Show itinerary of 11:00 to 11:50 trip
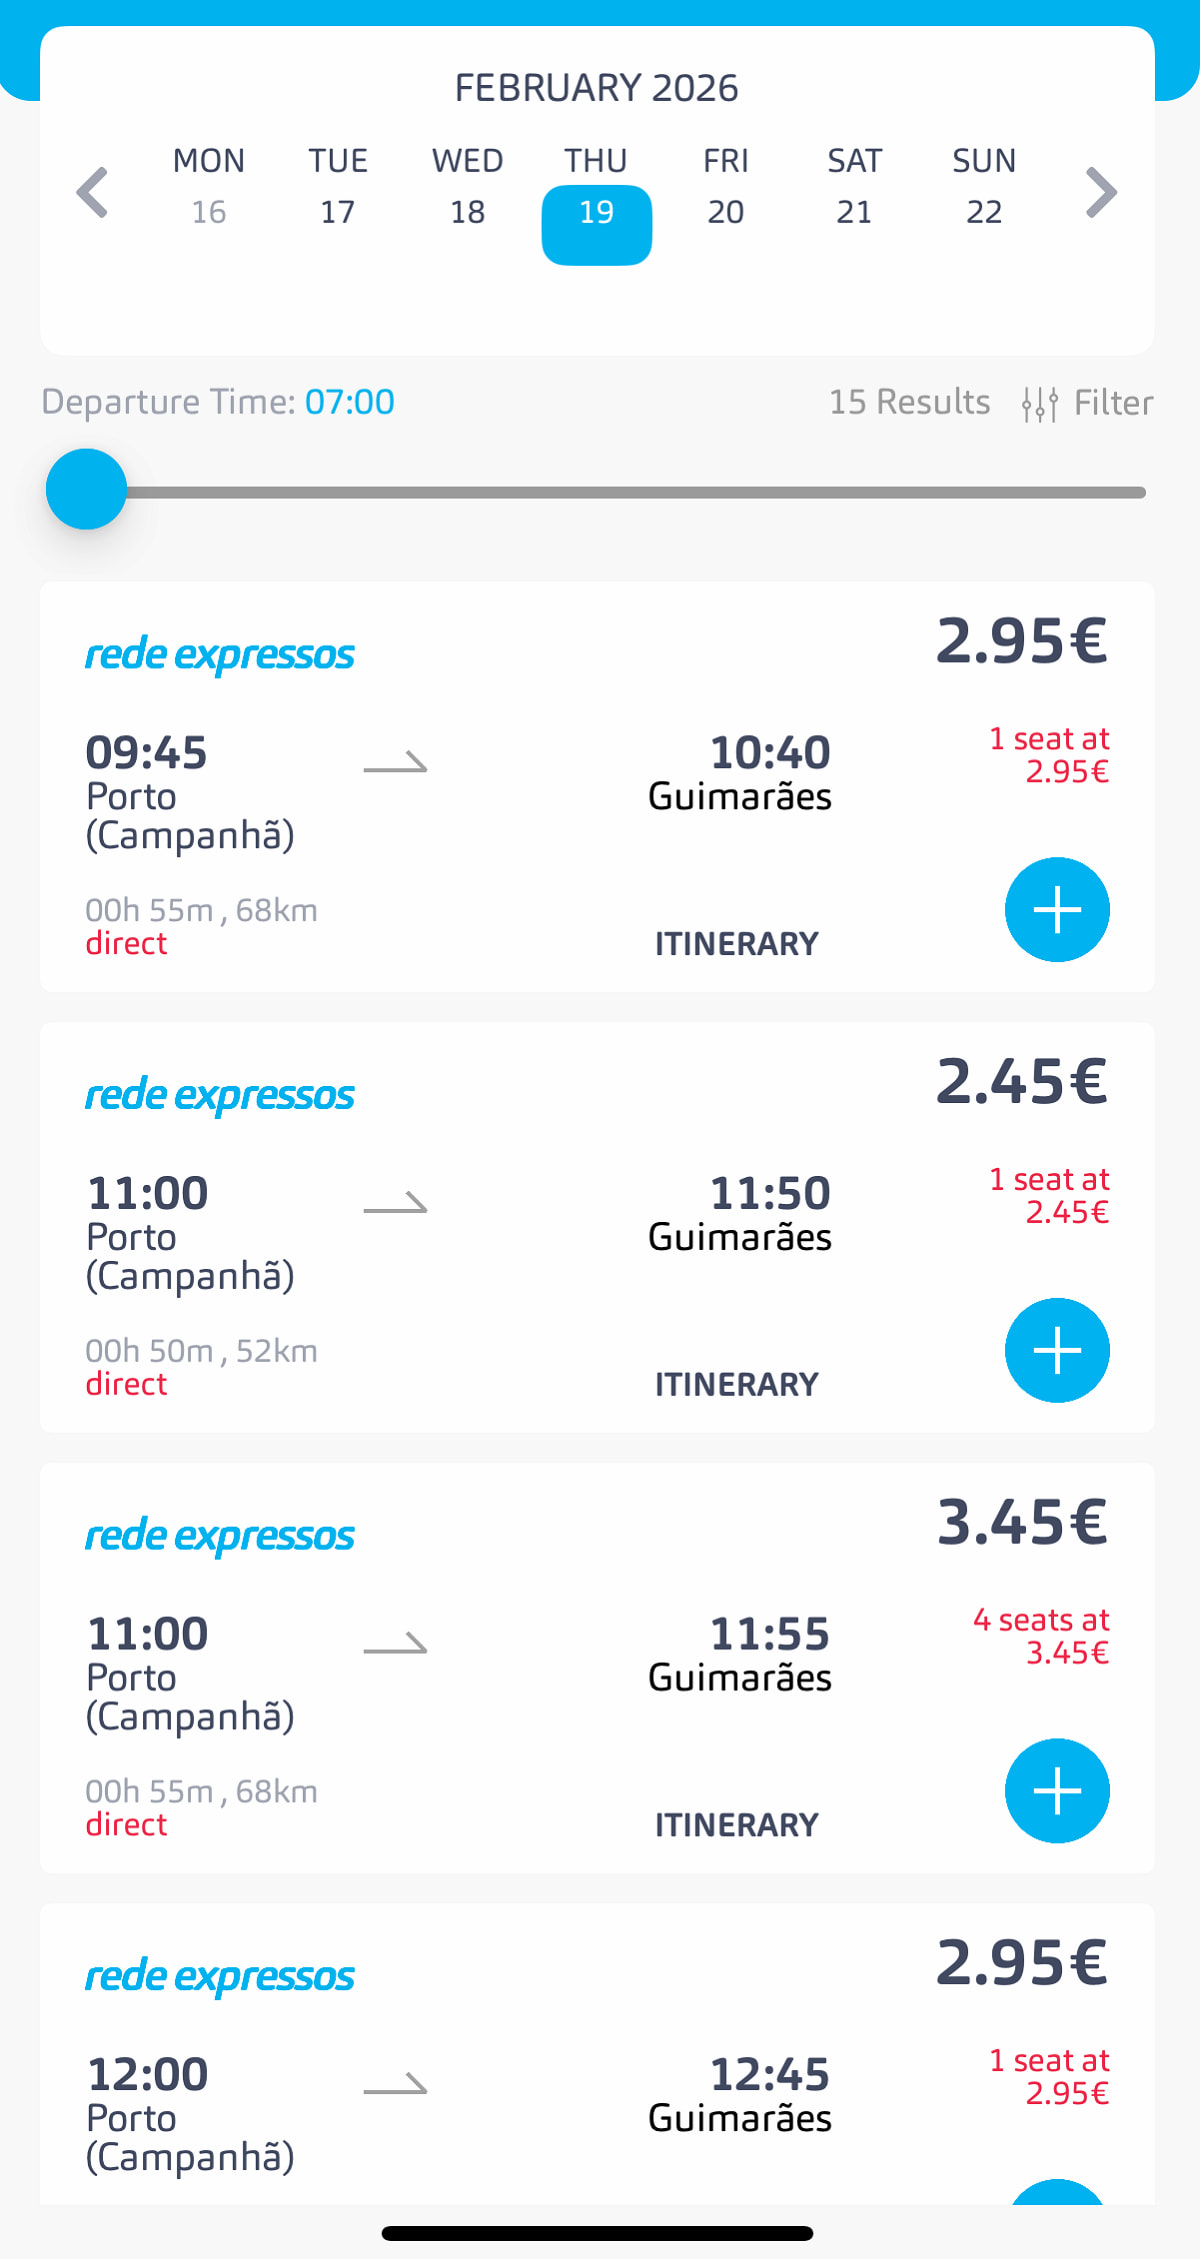This screenshot has height=2259, width=1200. pyautogui.click(x=736, y=1385)
